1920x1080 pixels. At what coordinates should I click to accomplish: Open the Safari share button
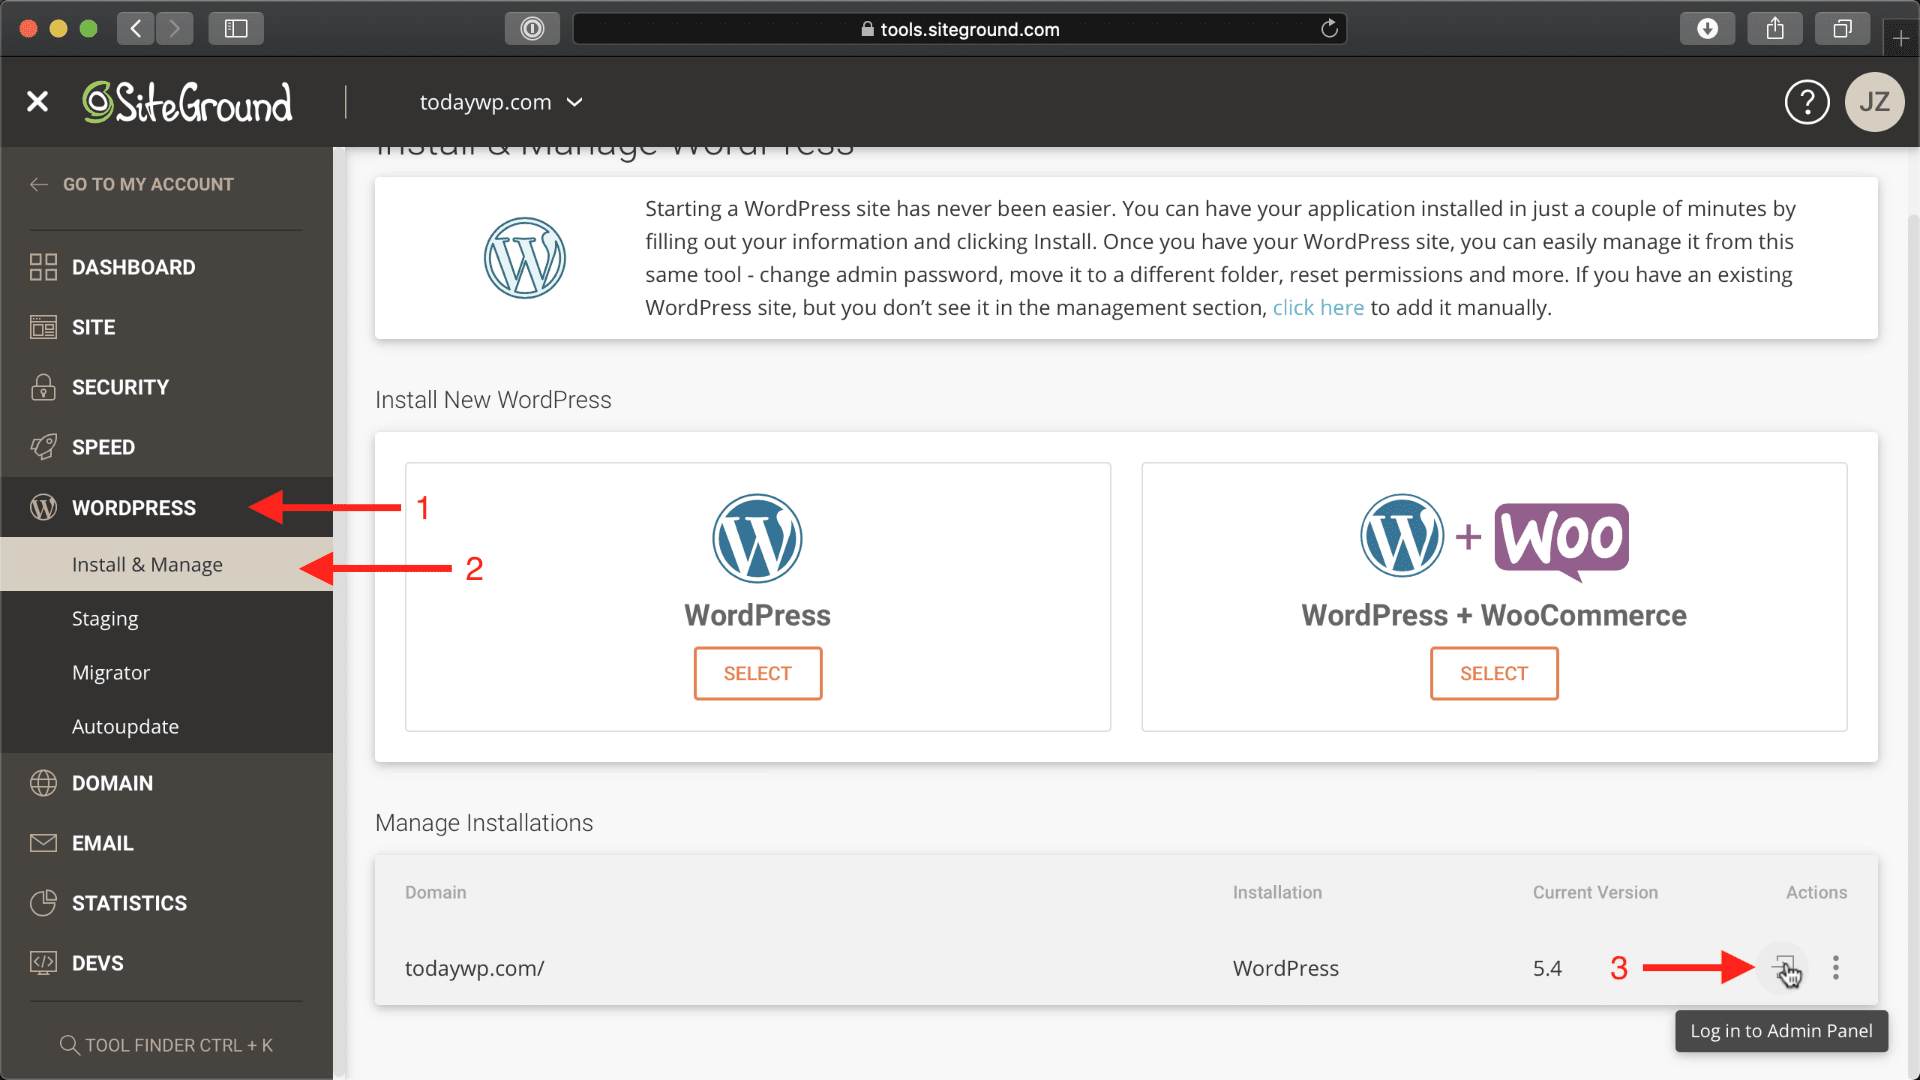[x=1775, y=28]
